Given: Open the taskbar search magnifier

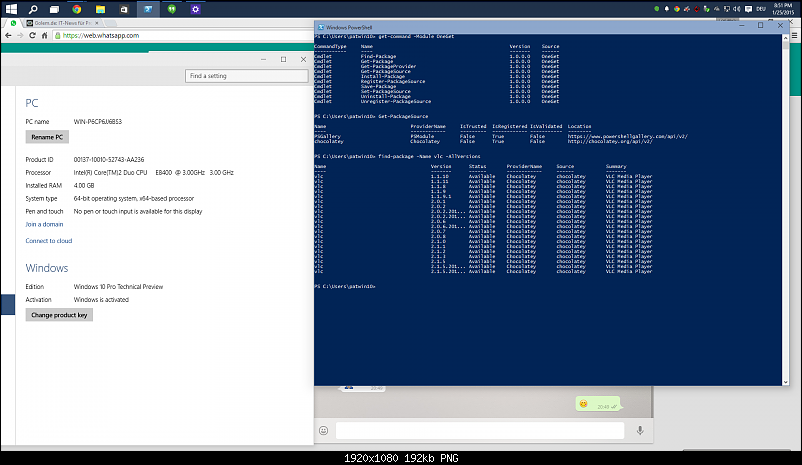Looking at the screenshot, I should (x=33, y=9).
